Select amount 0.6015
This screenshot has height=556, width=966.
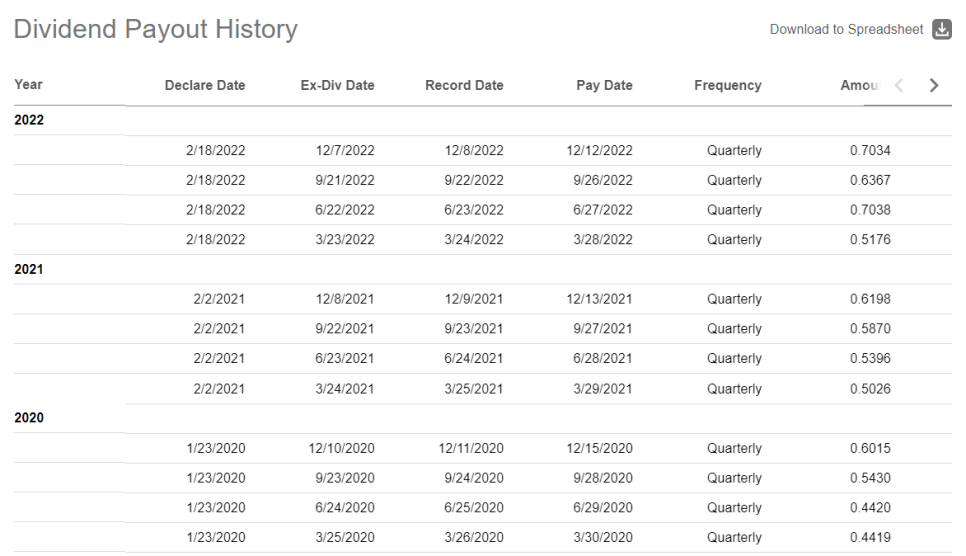870,448
